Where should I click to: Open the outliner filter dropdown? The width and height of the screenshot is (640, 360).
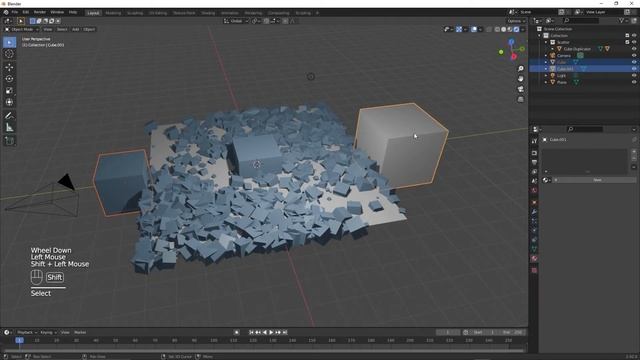624,20
